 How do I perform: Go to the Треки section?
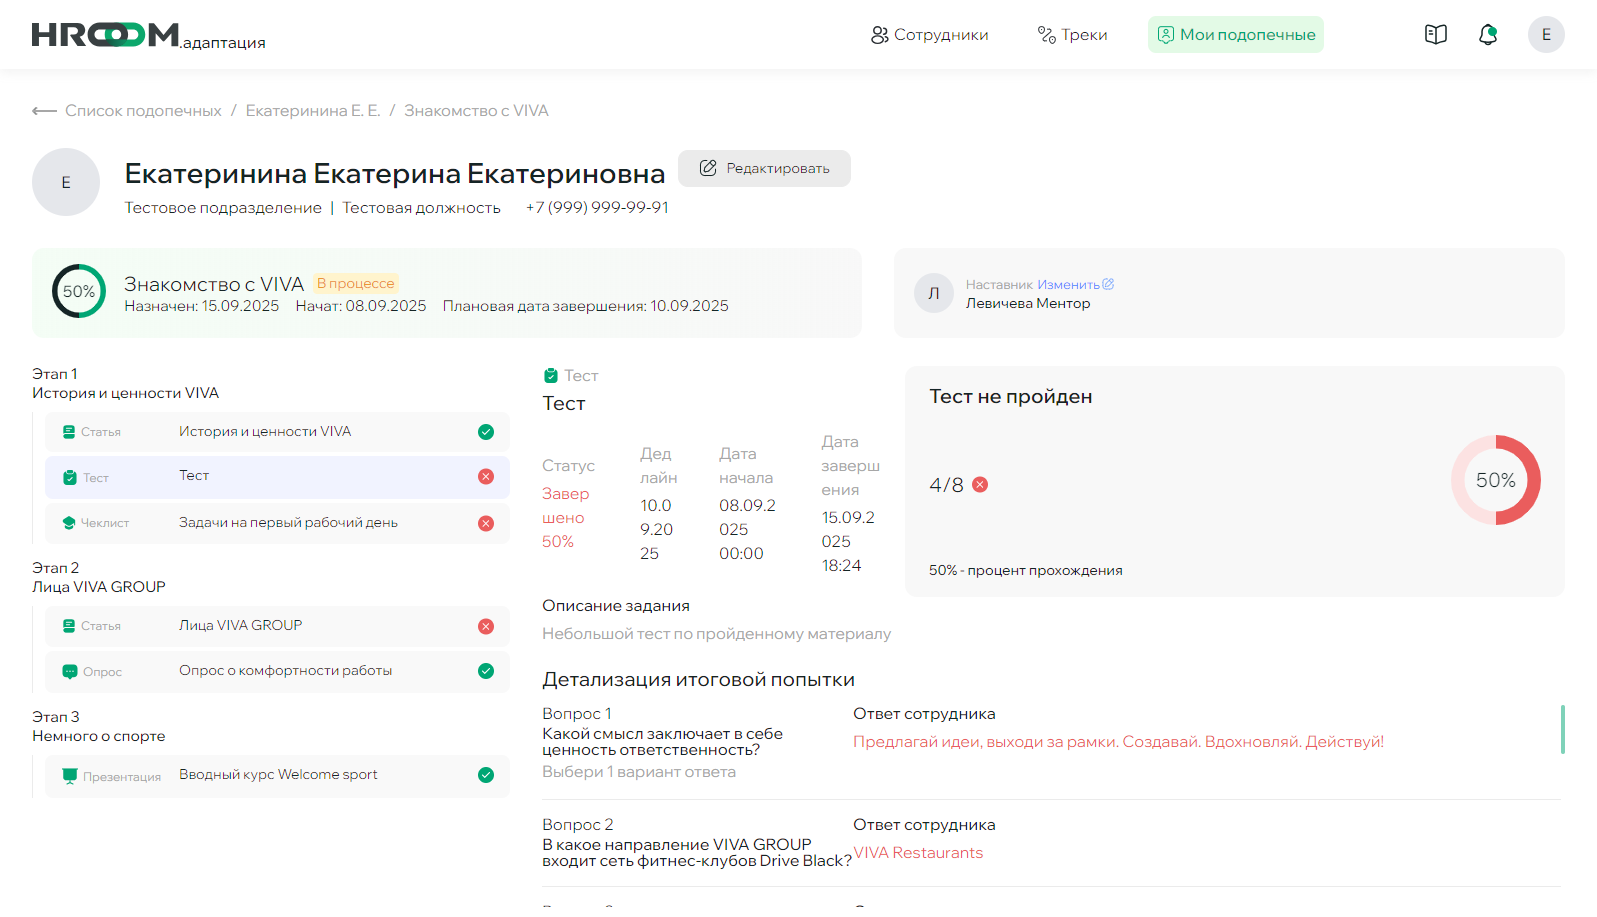pos(1072,35)
